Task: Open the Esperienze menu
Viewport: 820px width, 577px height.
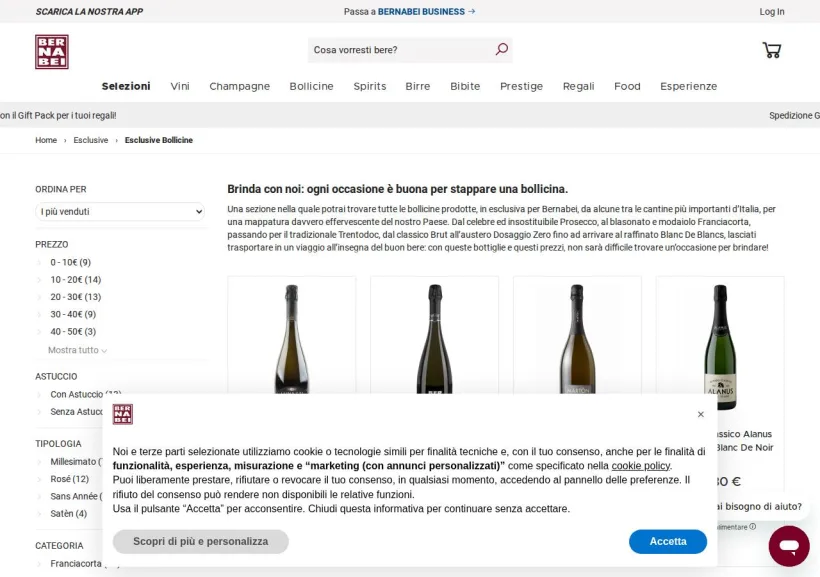Action: click(x=688, y=86)
